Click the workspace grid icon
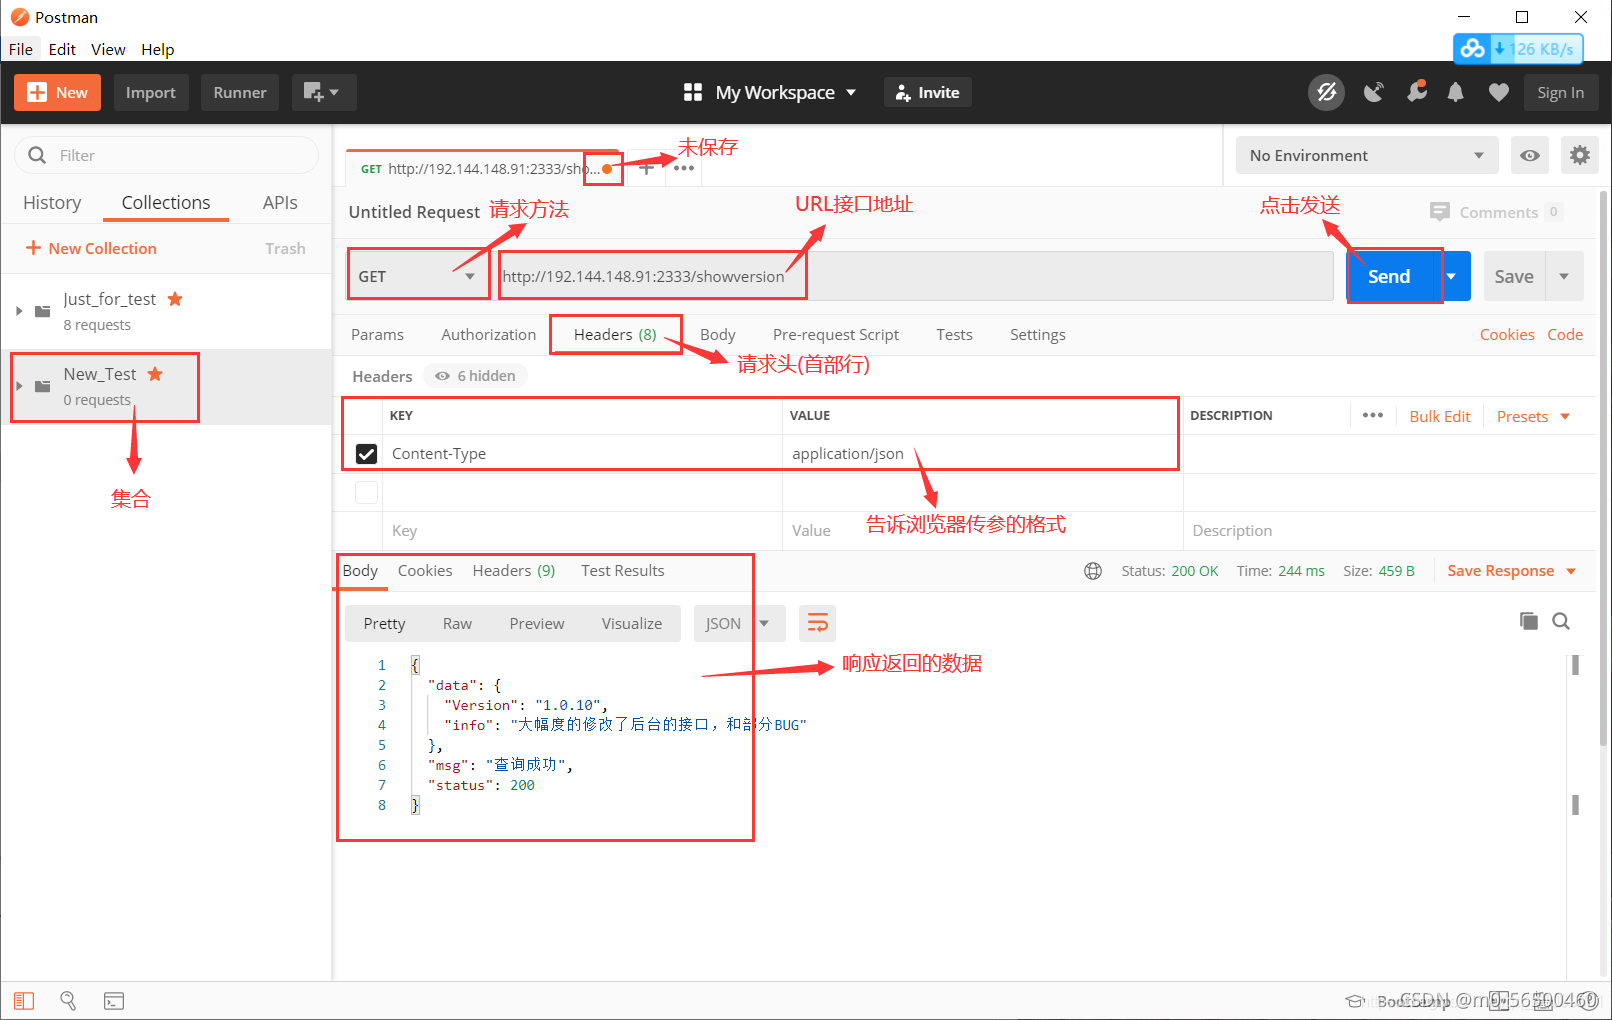 pos(693,92)
